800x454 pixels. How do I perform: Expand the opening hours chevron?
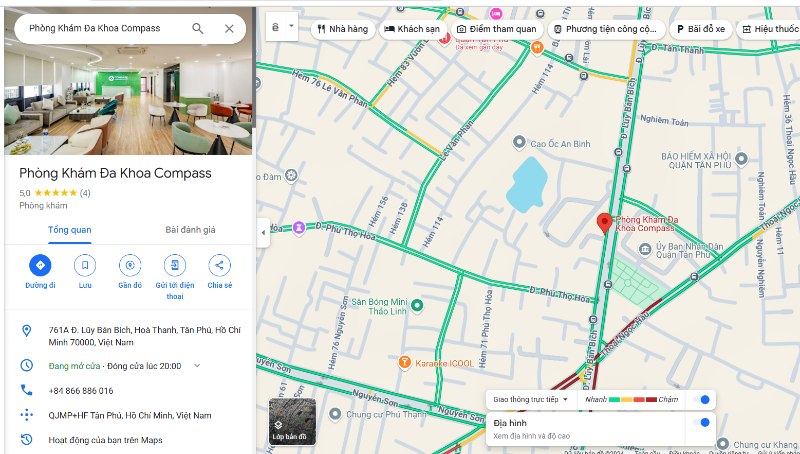[197, 366]
